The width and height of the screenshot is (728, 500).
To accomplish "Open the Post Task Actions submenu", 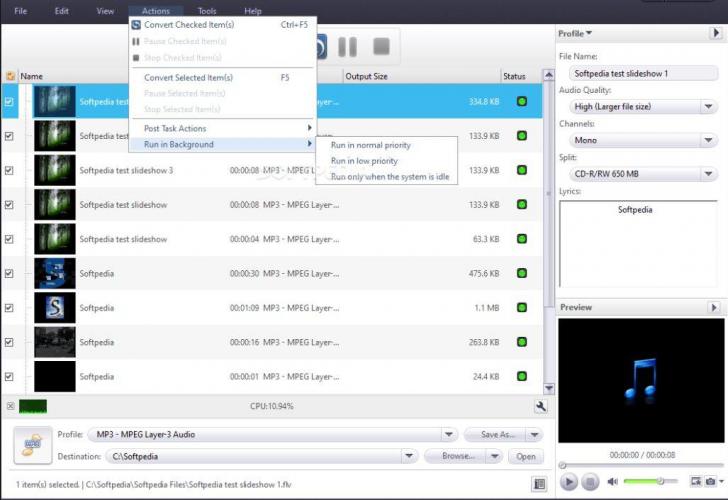I will coord(223,128).
